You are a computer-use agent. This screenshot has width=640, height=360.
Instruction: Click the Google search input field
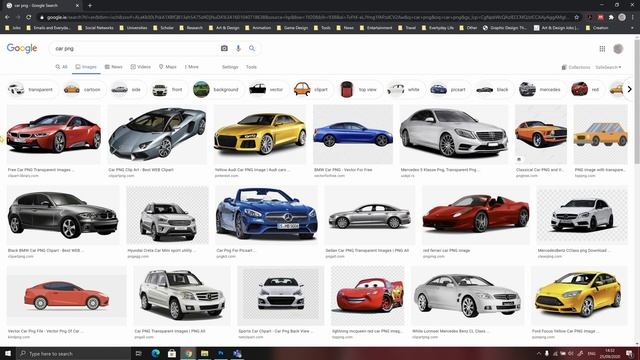point(135,48)
